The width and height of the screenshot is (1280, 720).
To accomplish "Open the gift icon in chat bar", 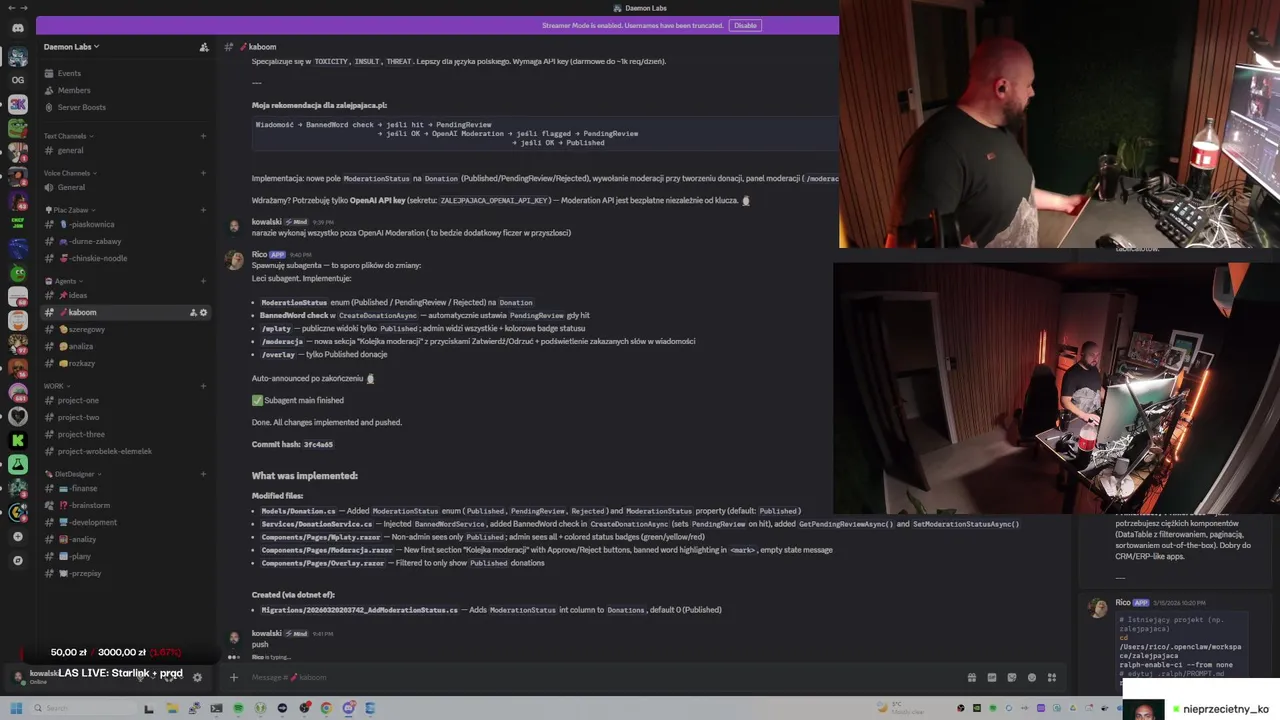I will pos(971,677).
